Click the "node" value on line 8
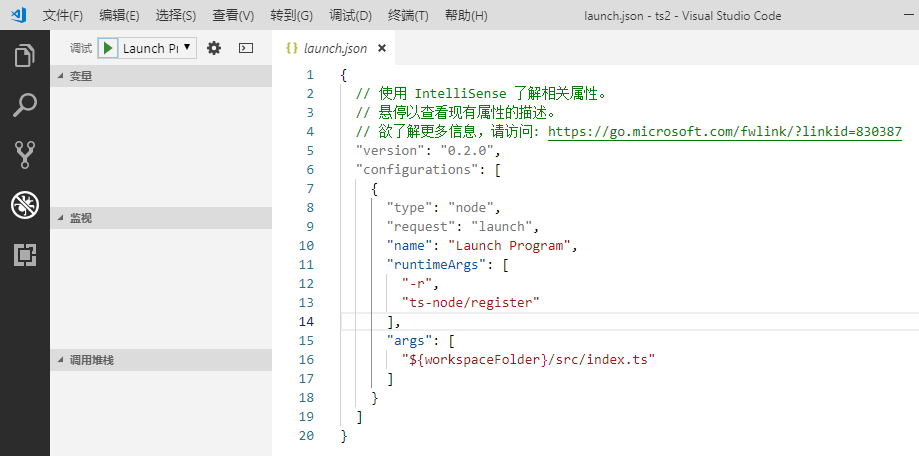 (471, 207)
